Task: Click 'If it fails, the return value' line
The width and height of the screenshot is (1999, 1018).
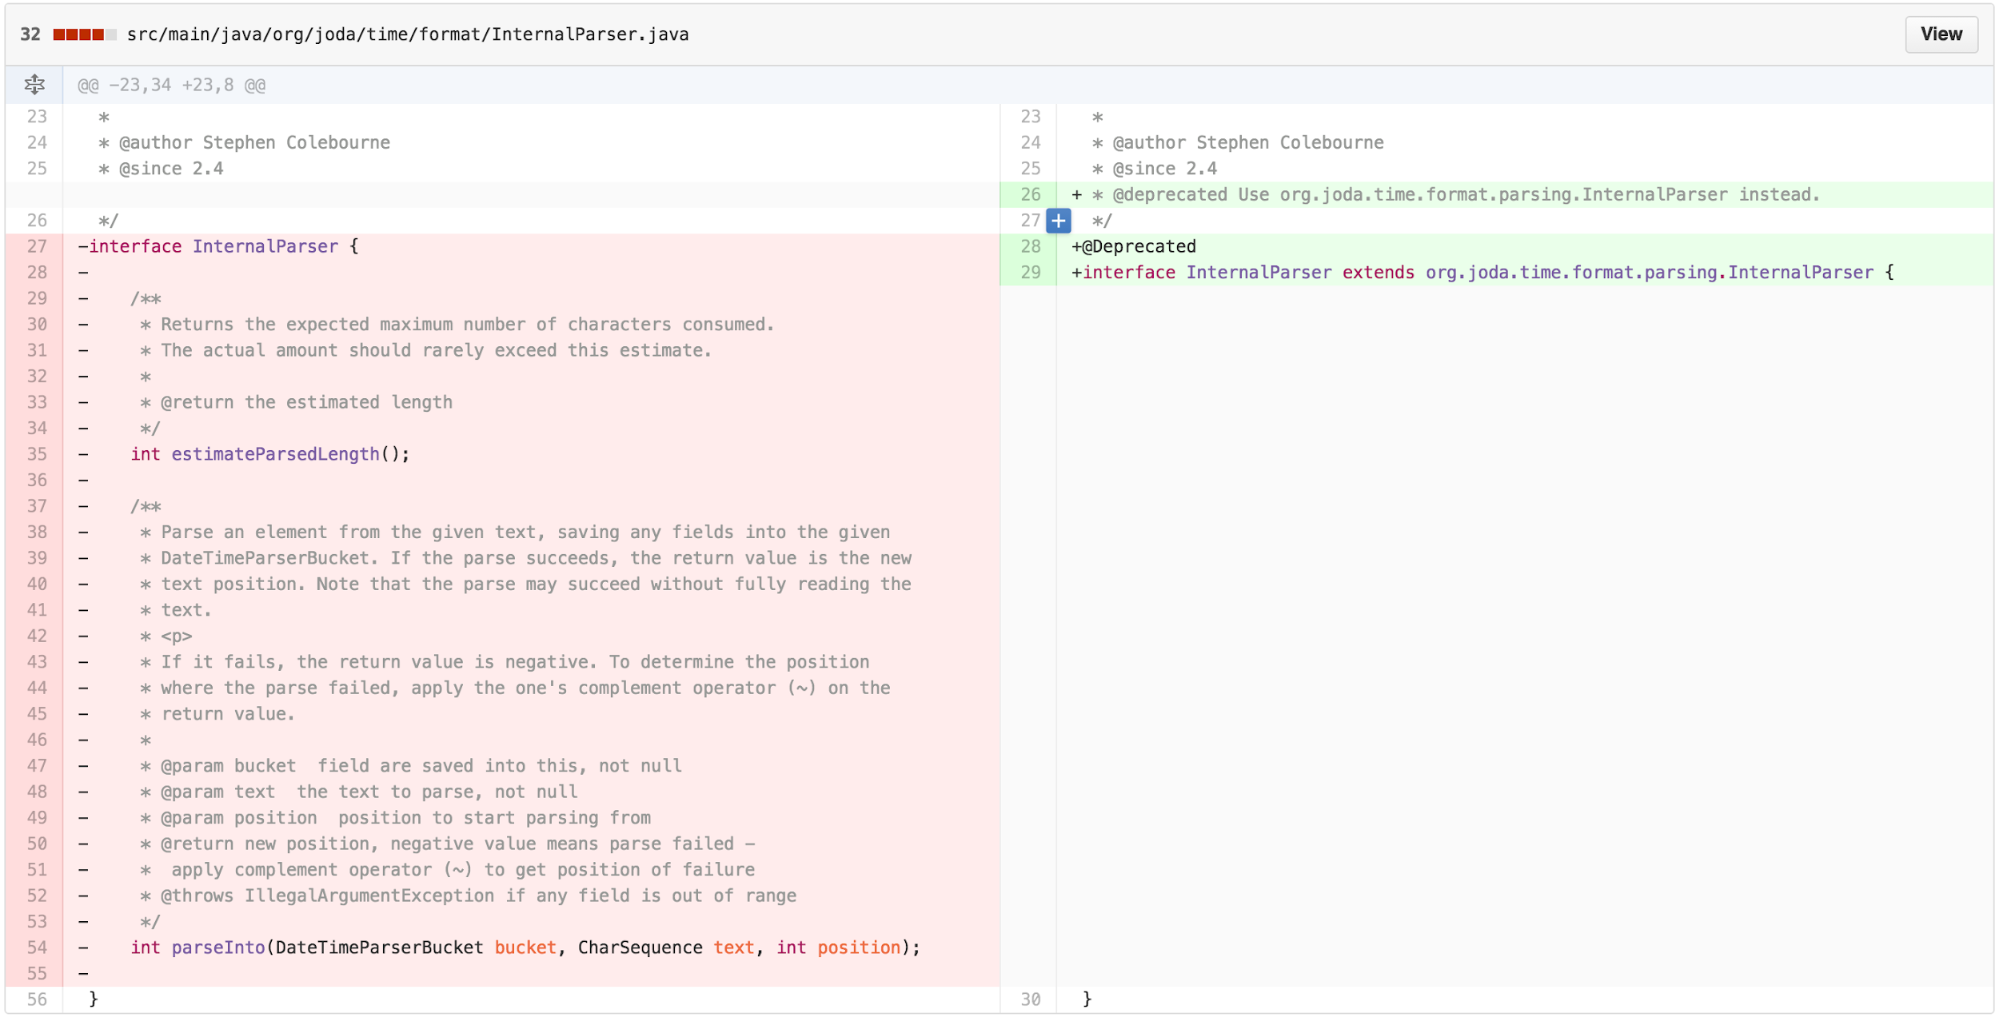Action: 531,662
